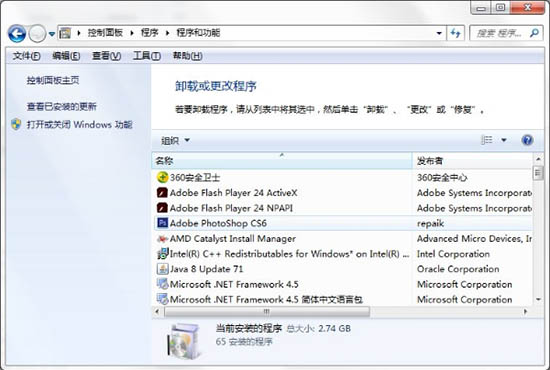Image resolution: width=550 pixels, height=370 pixels.
Task: Select the 360安全卫士 program icon
Action: point(162,177)
